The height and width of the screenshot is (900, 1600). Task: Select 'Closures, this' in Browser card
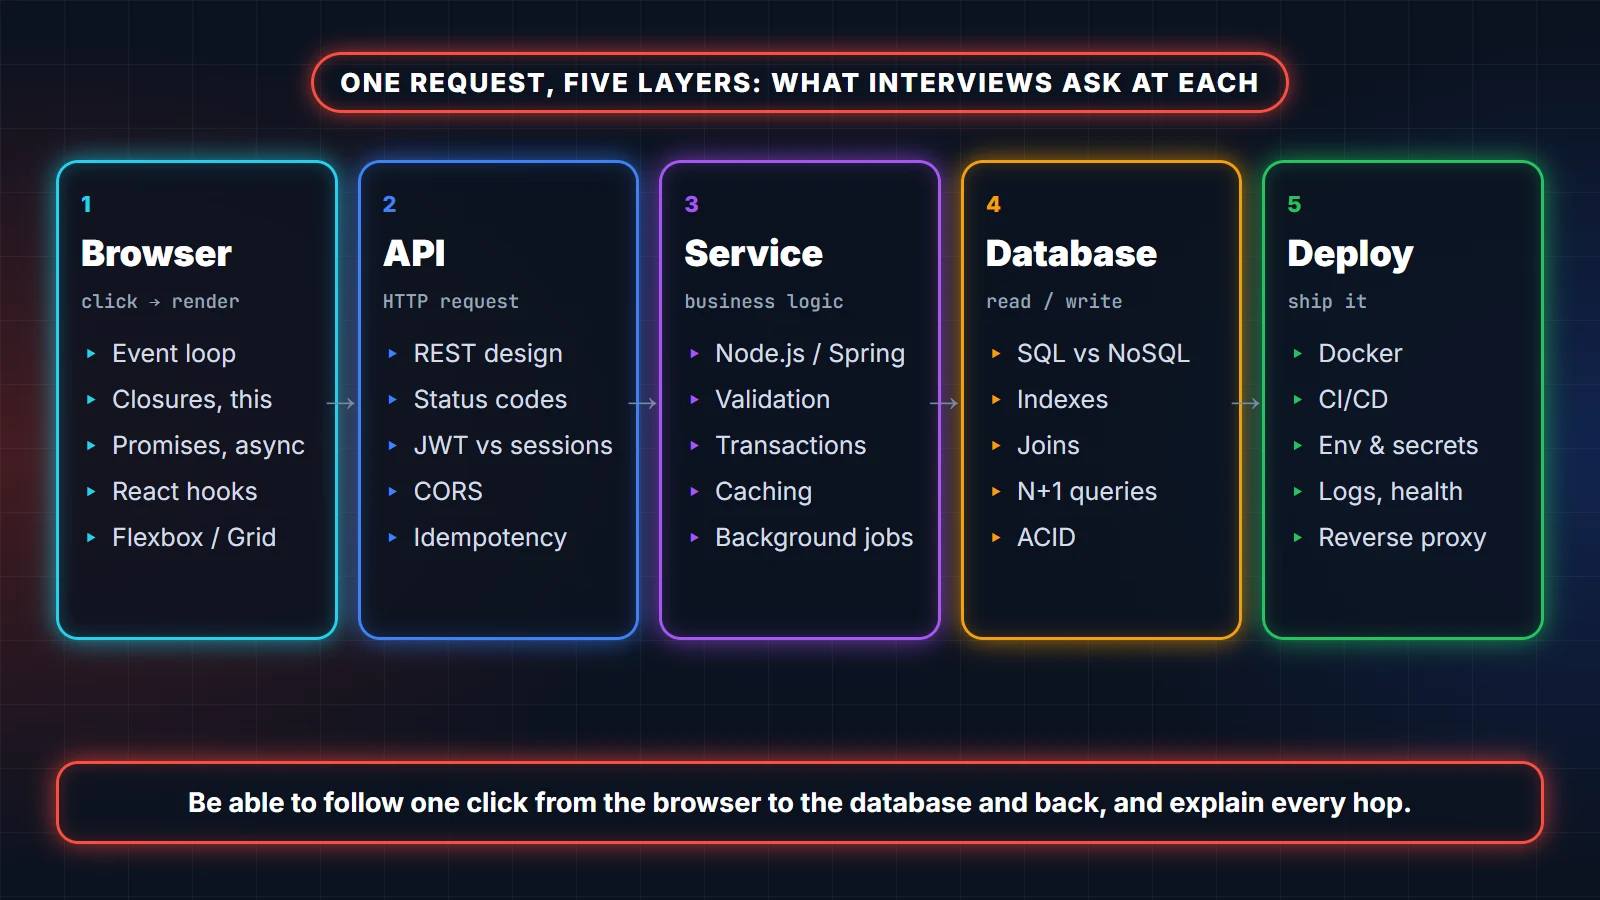click(x=192, y=399)
